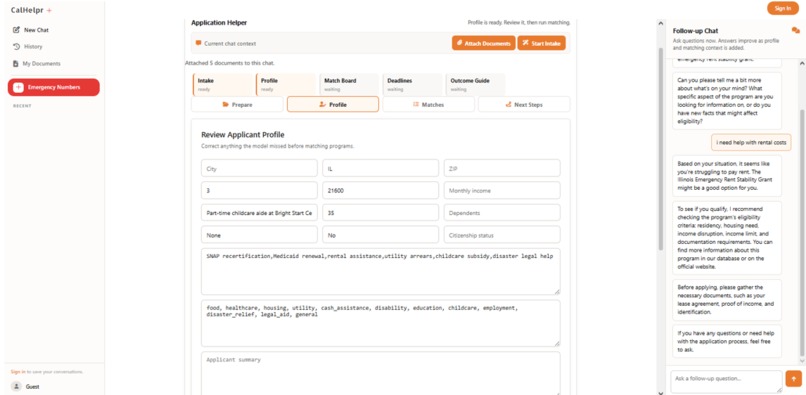Click the City input field
This screenshot has height=395, width=806.
(259, 168)
